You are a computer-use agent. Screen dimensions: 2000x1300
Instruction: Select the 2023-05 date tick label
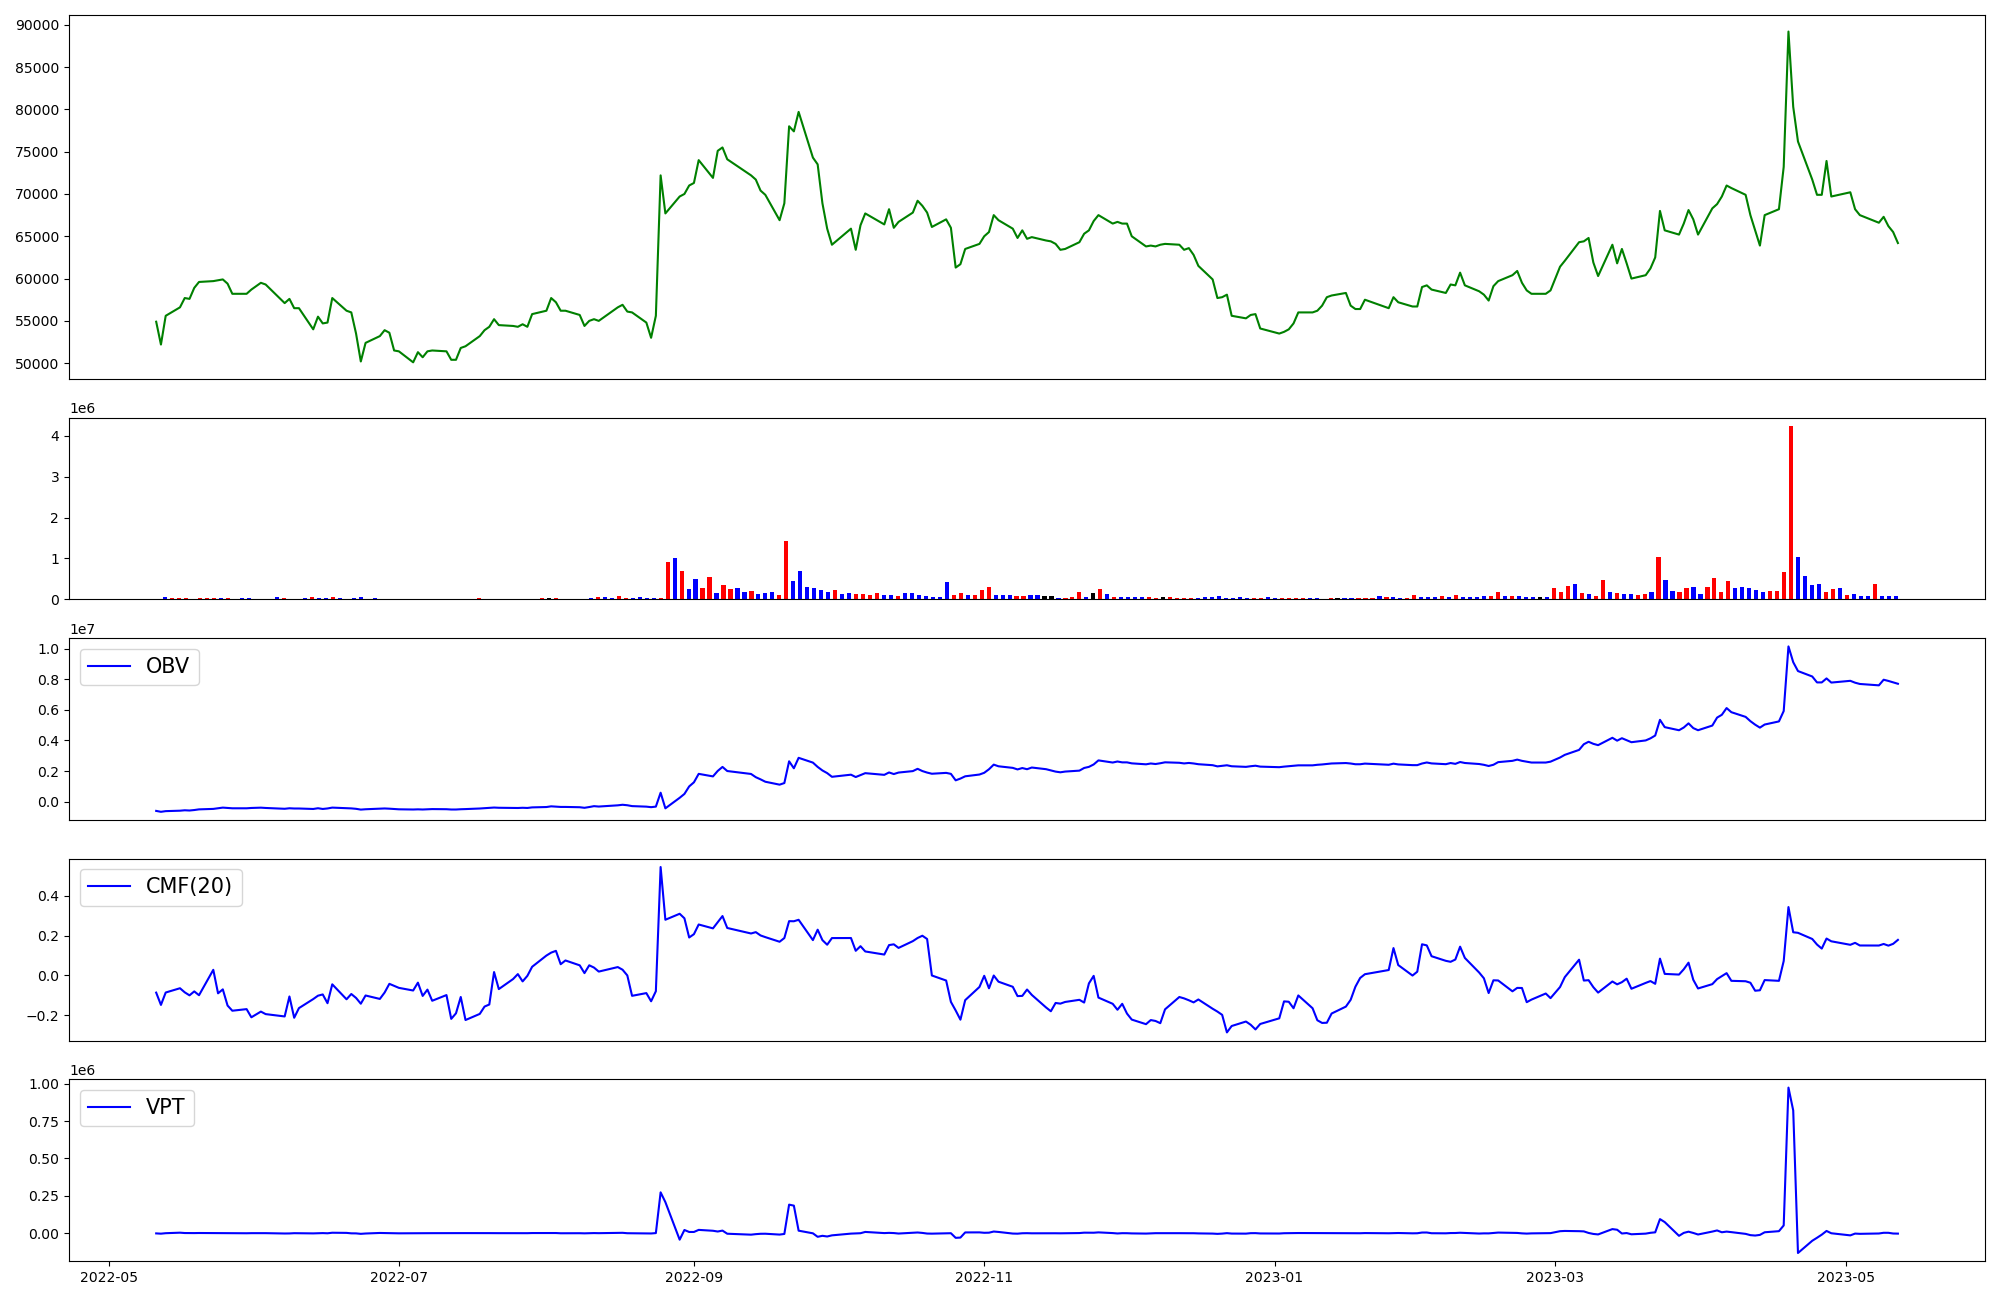1845,1277
